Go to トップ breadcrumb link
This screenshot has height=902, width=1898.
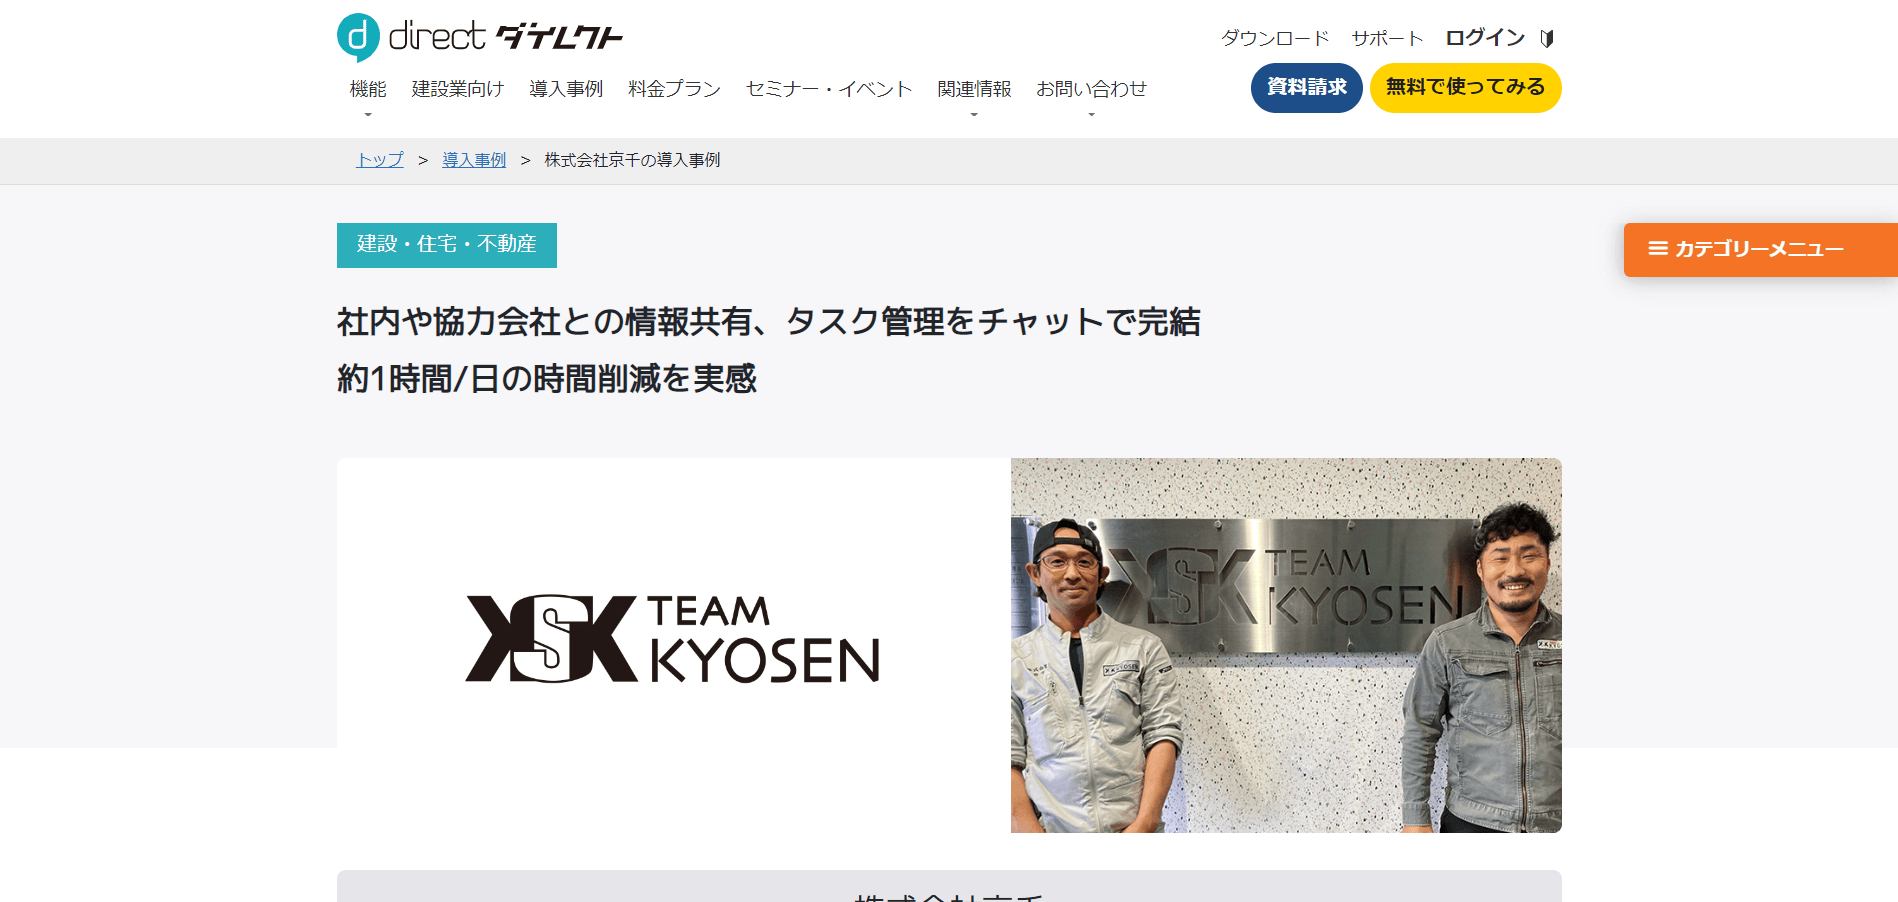(x=380, y=160)
